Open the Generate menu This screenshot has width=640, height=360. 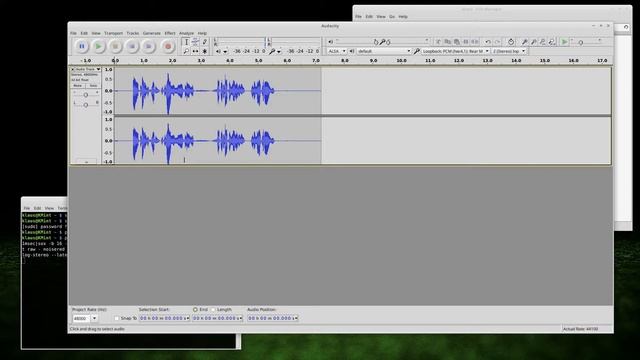tap(152, 33)
